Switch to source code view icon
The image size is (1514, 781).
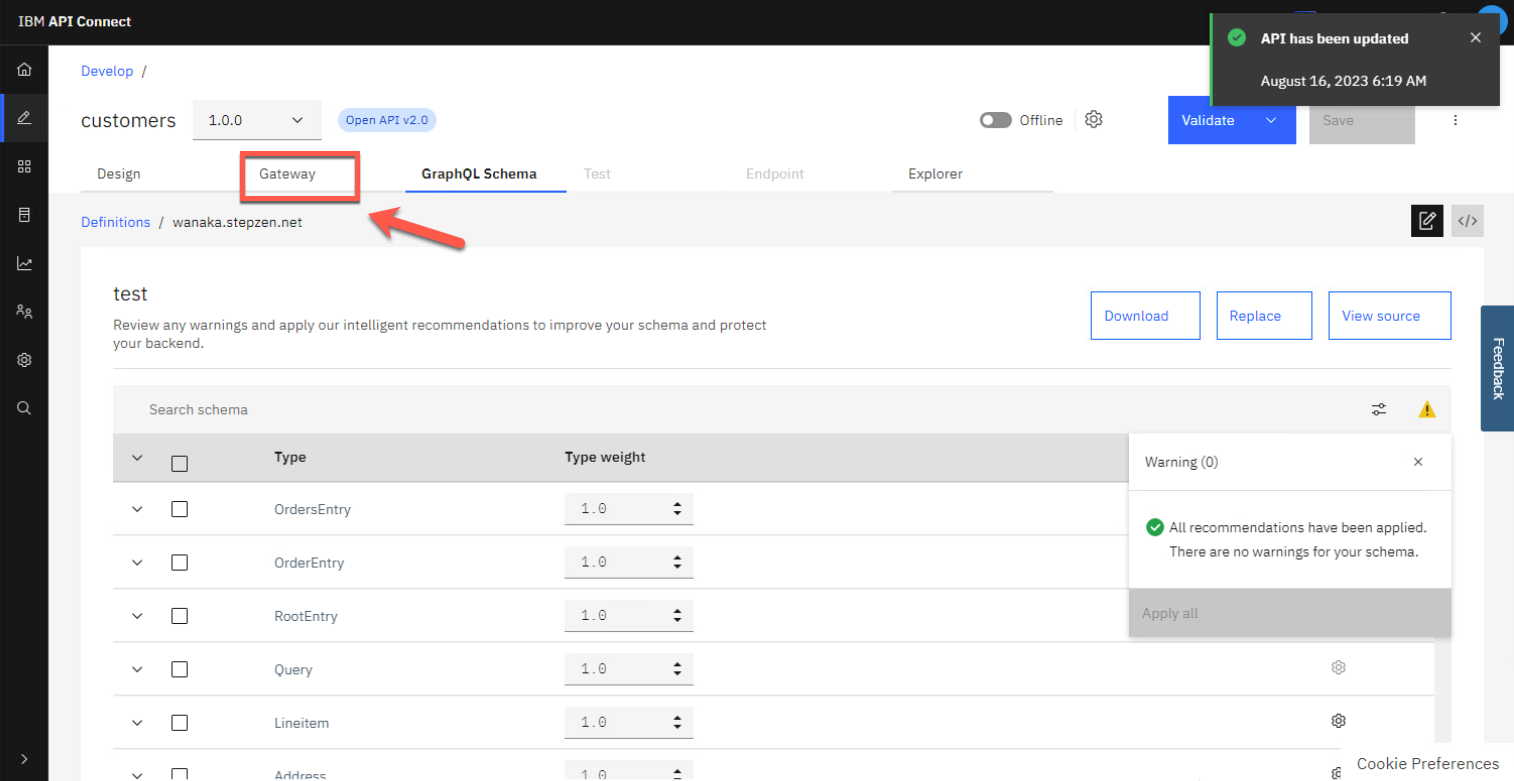(1467, 221)
